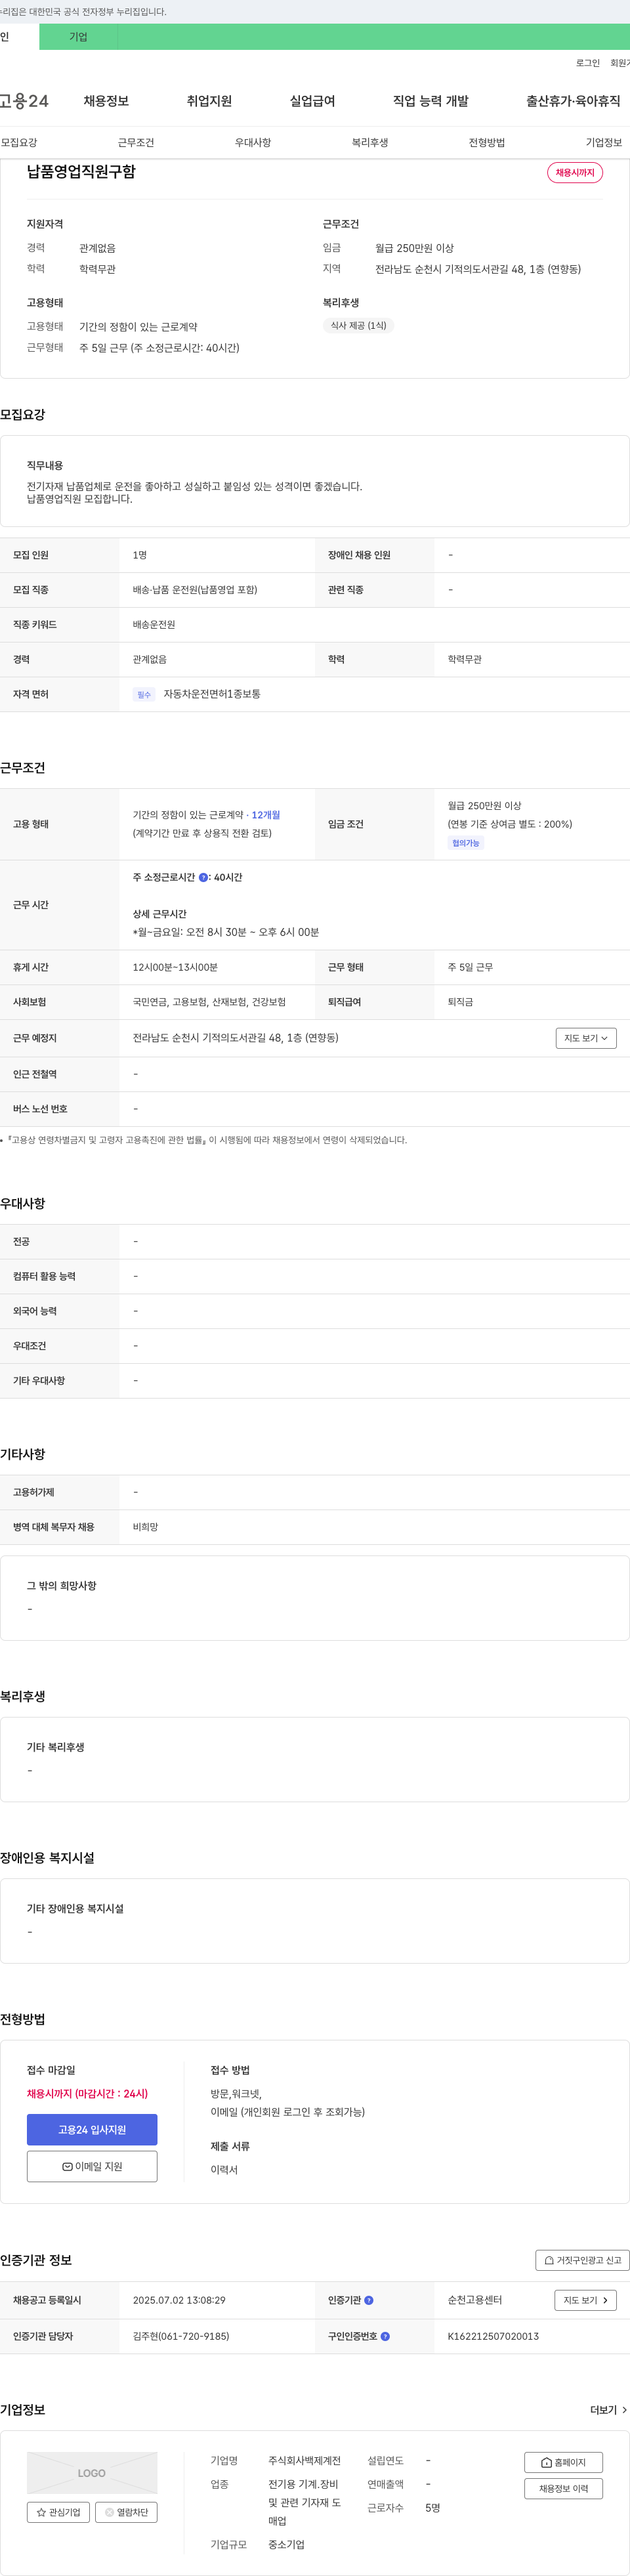Image resolution: width=630 pixels, height=2576 pixels.
Task: Click the contact 김주현(061-720-9185)
Action: (181, 2336)
